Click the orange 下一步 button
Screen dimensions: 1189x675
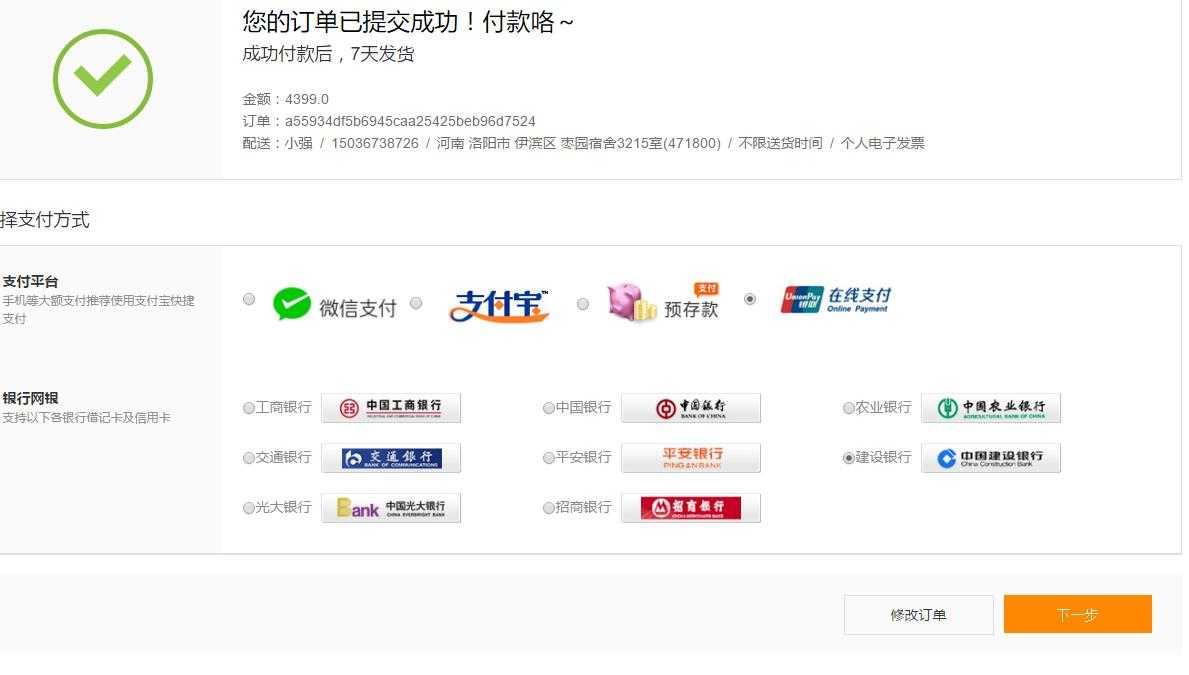coord(1078,614)
